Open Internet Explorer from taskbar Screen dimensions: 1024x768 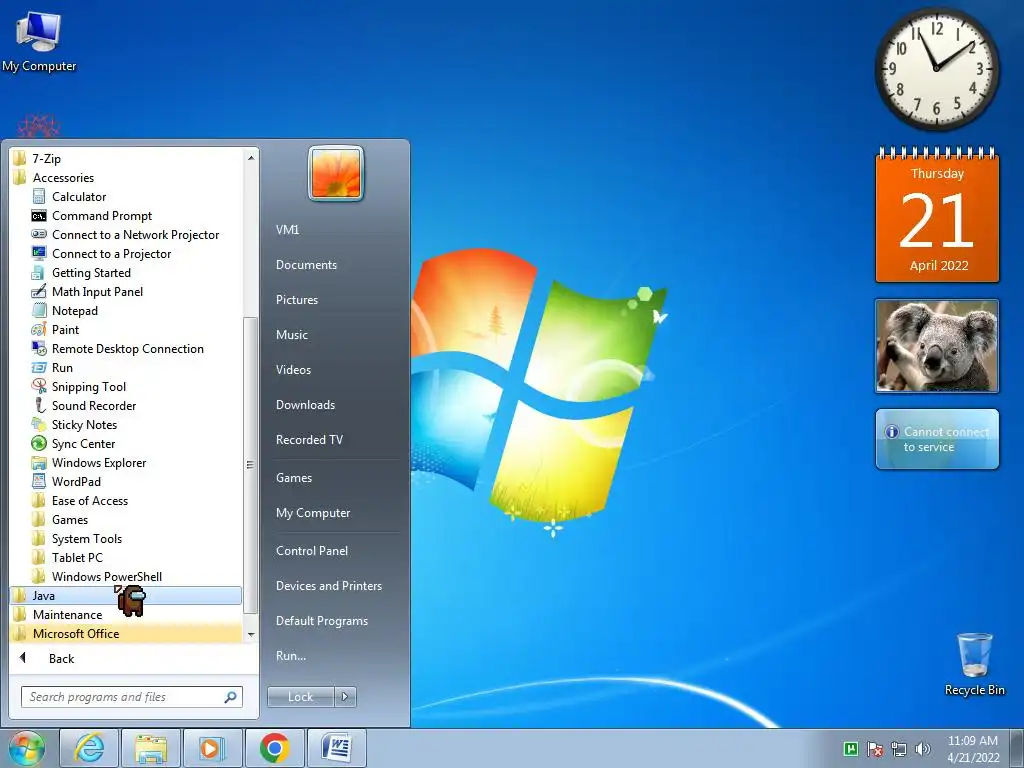point(89,748)
